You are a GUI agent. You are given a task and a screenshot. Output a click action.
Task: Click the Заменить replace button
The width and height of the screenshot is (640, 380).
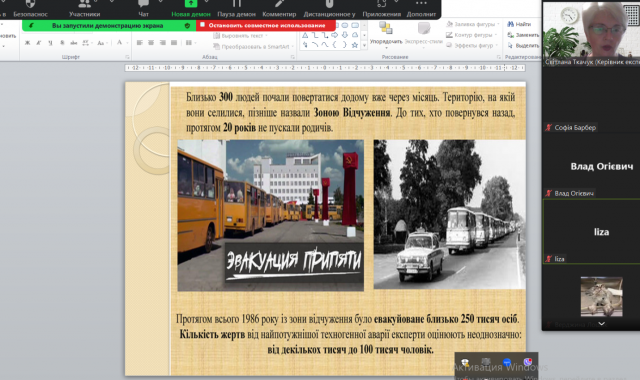pyautogui.click(x=523, y=35)
